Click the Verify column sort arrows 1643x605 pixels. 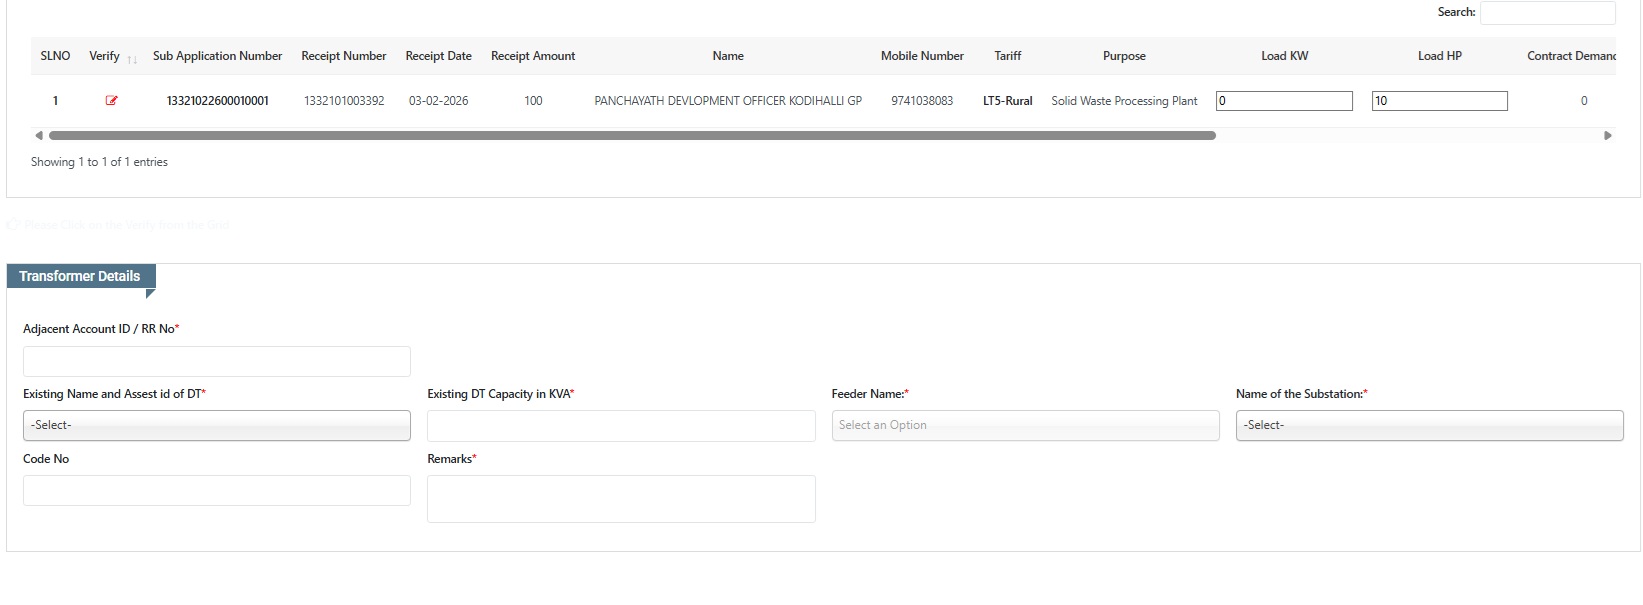pyautogui.click(x=132, y=59)
